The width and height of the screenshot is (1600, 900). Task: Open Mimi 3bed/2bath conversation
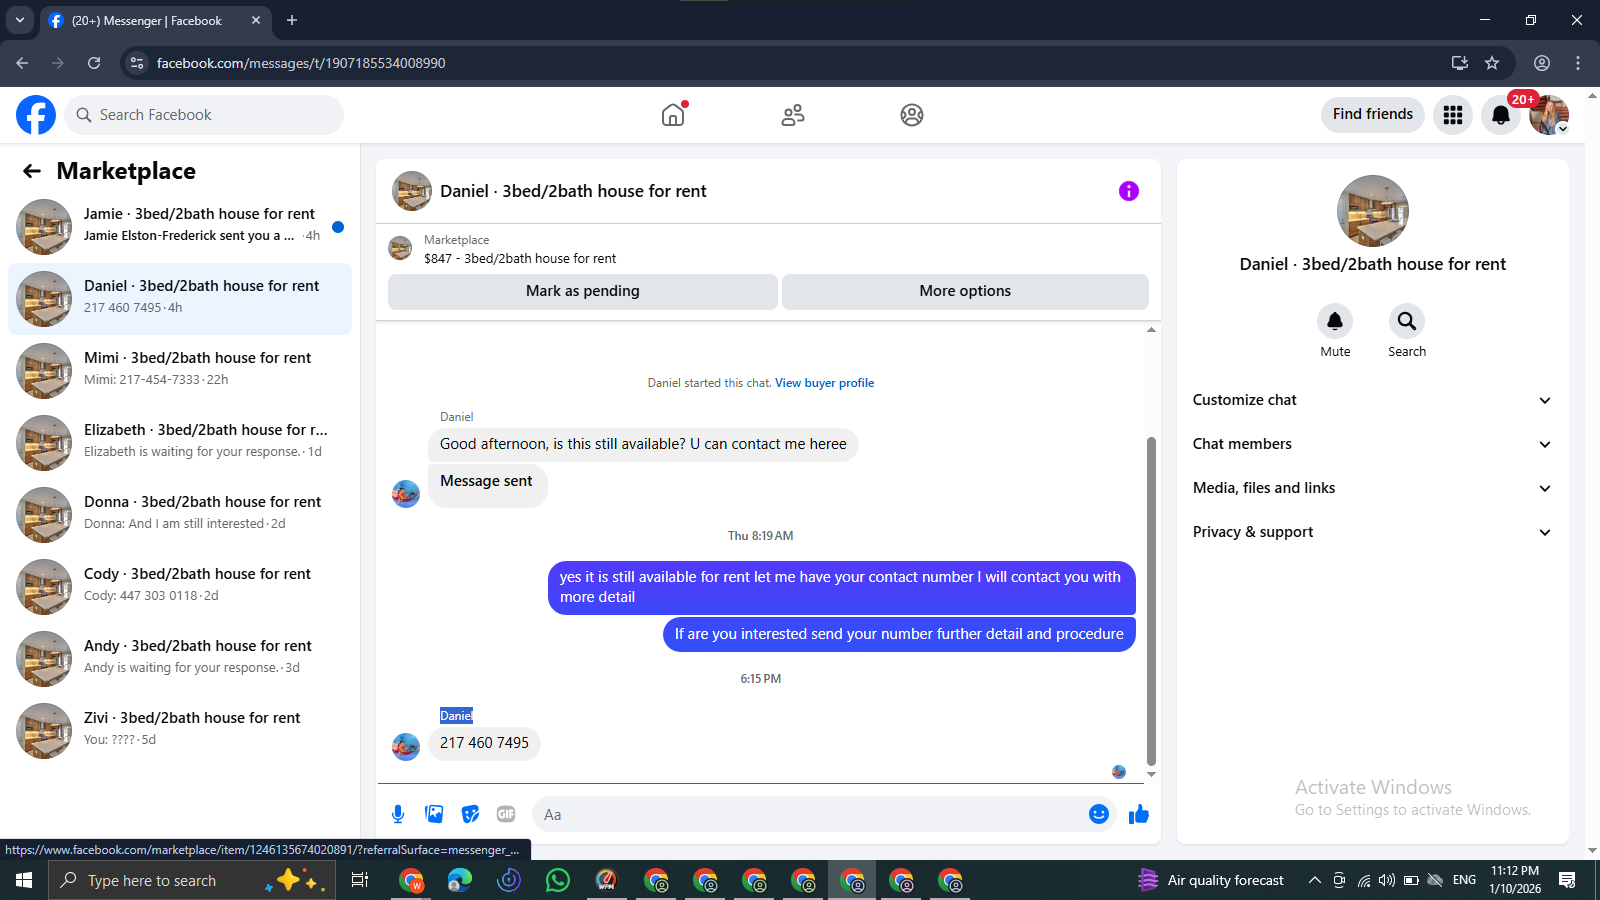[180, 371]
